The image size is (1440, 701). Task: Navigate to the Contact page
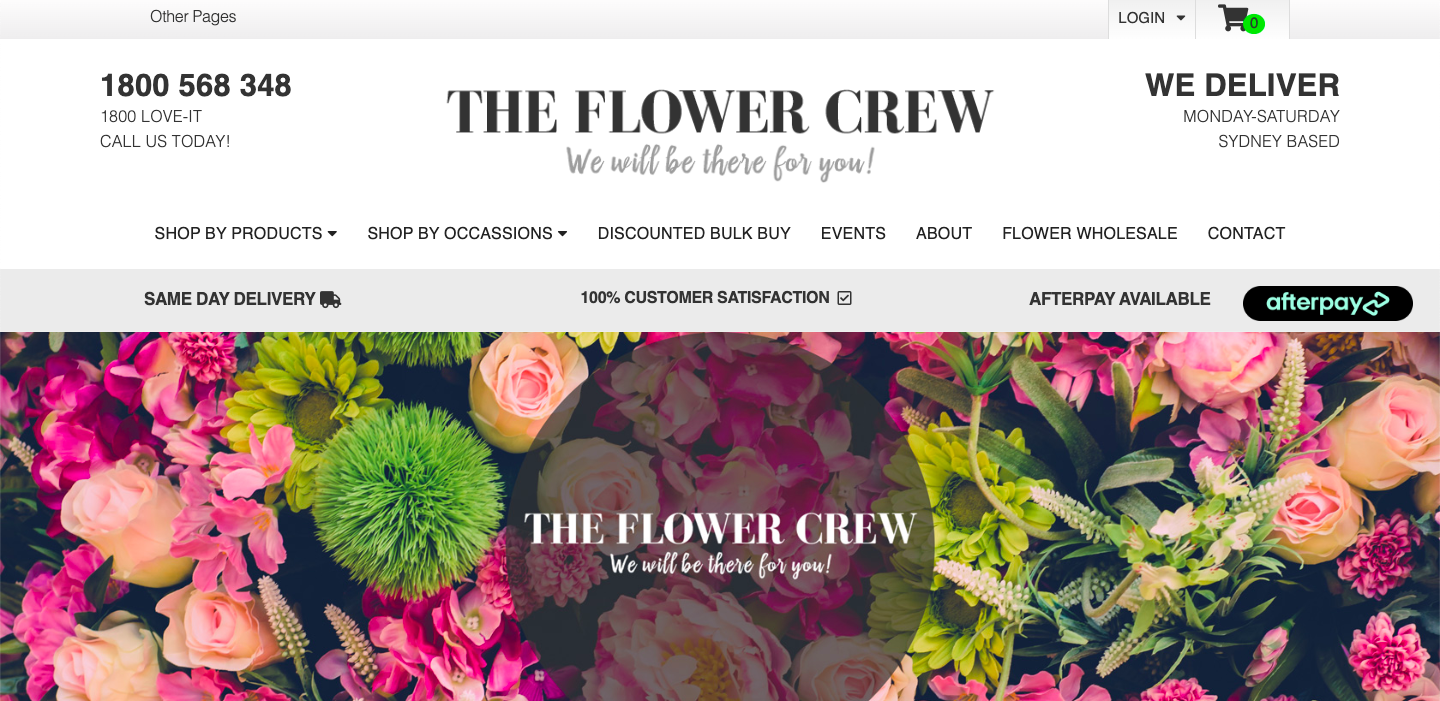coord(1246,233)
